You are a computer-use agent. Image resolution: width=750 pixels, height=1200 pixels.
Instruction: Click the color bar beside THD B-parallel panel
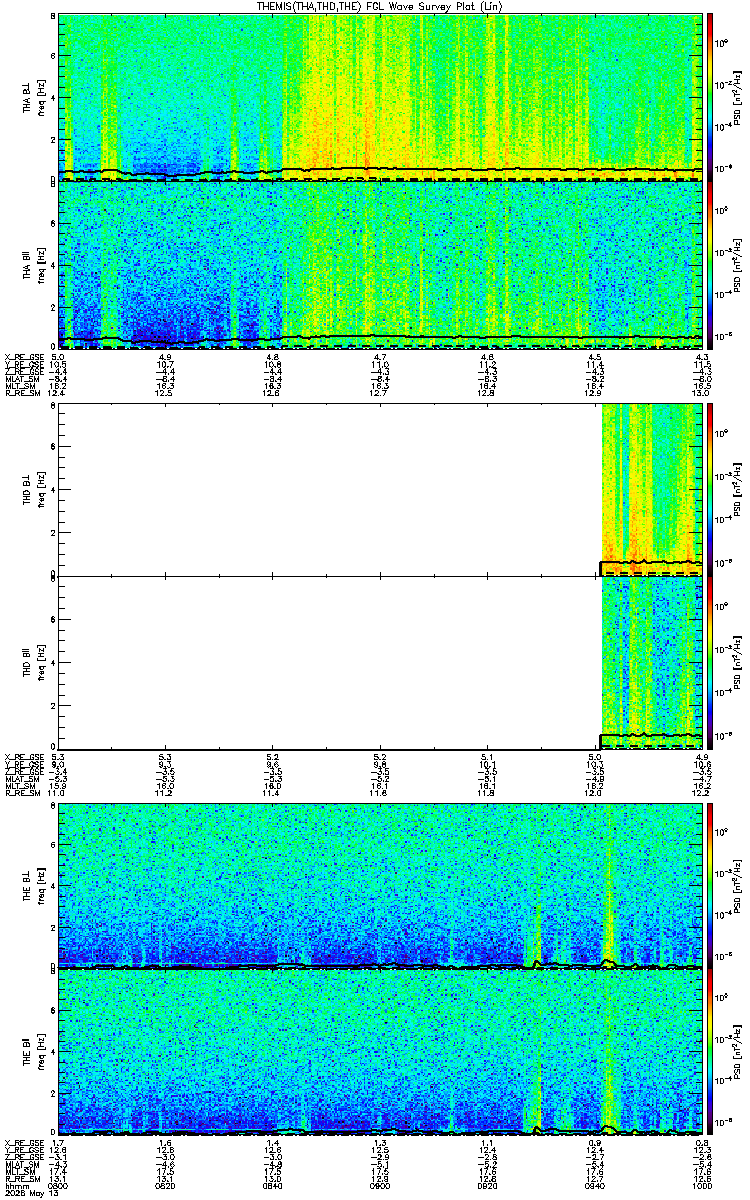[710, 661]
